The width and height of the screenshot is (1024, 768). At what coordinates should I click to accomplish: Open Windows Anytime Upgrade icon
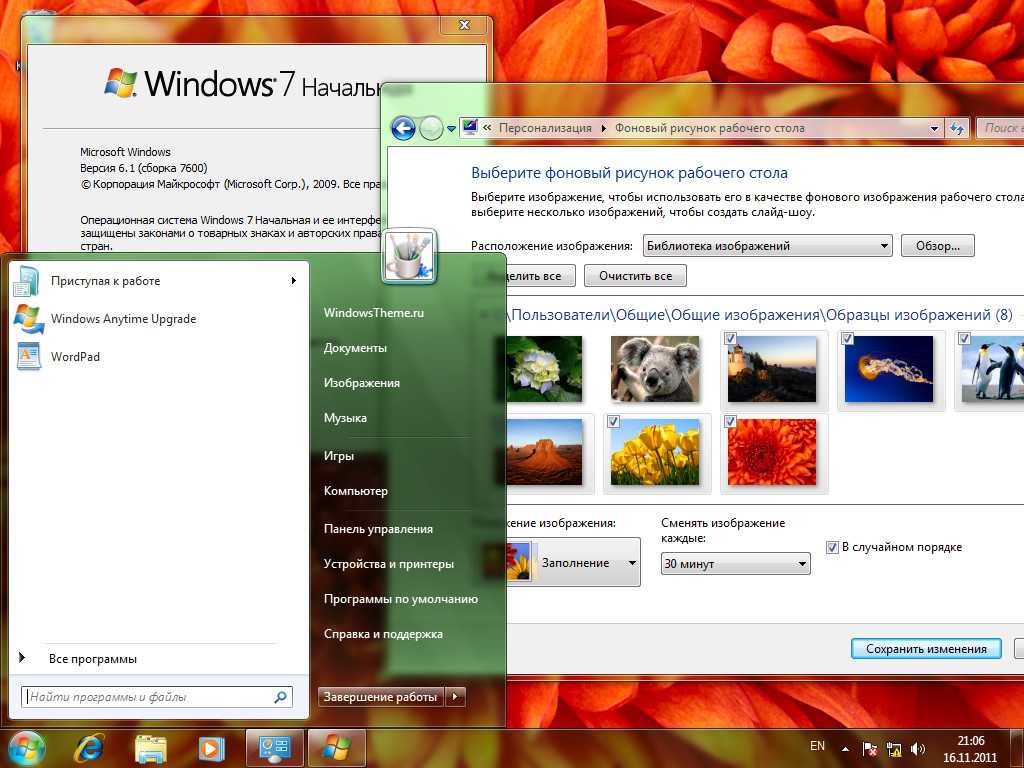(28, 319)
